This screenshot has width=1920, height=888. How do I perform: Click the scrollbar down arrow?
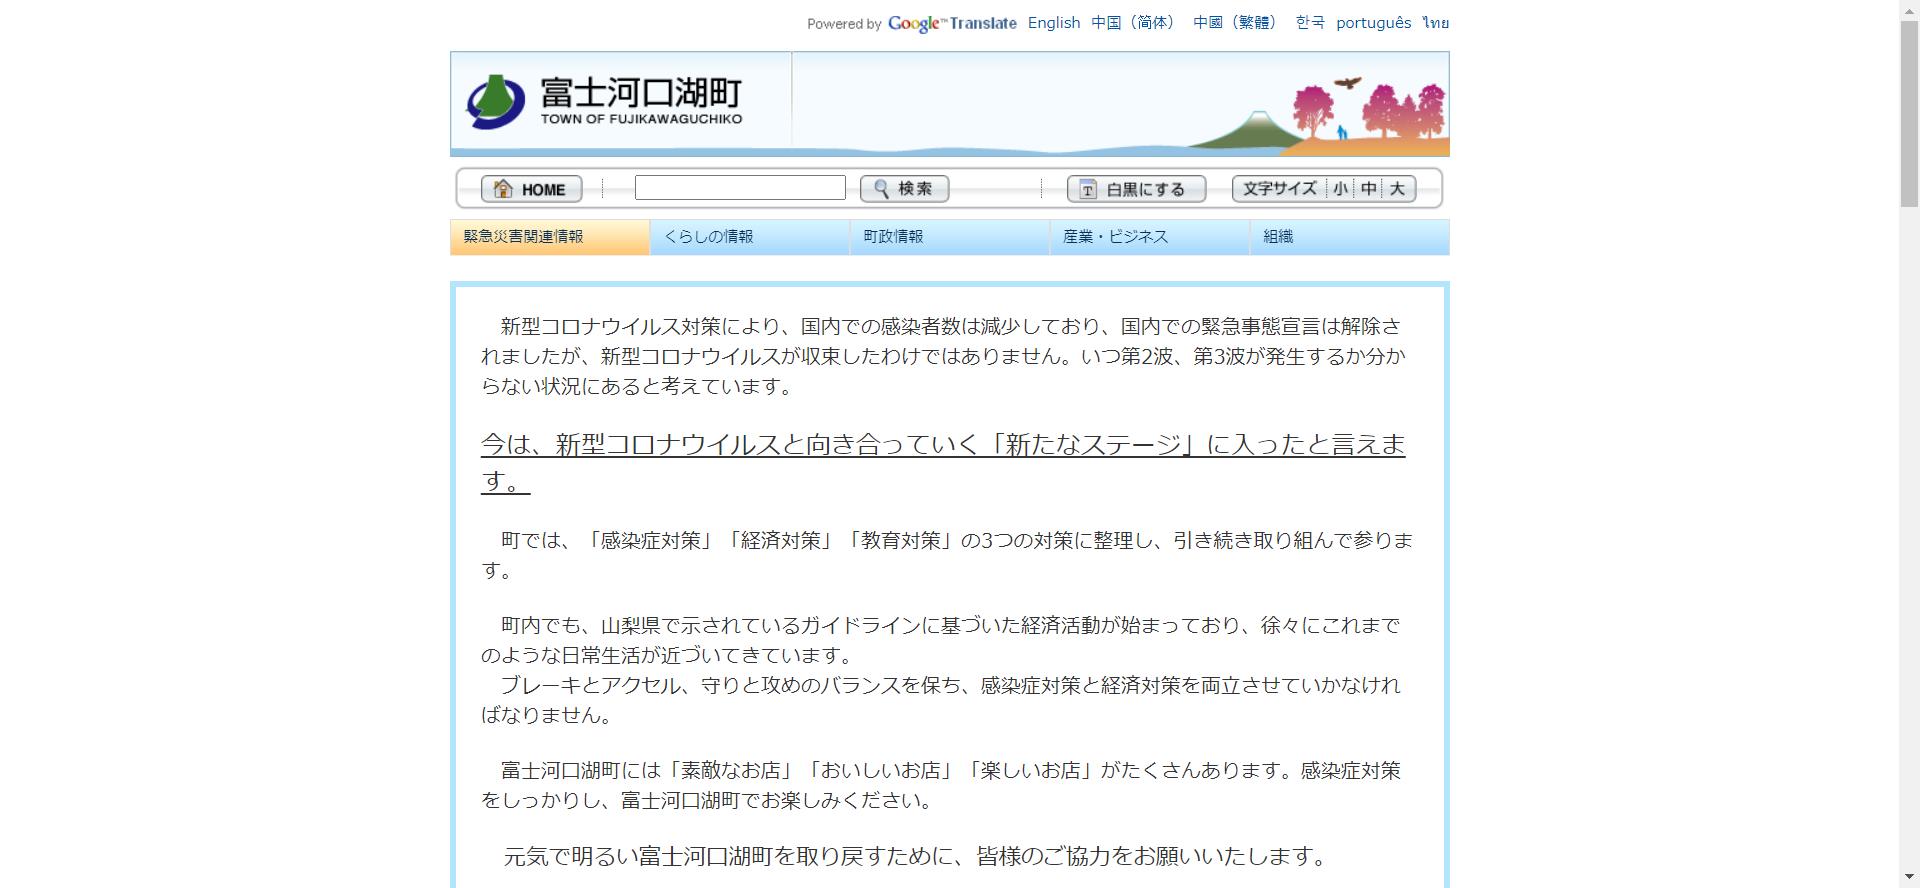(1910, 878)
